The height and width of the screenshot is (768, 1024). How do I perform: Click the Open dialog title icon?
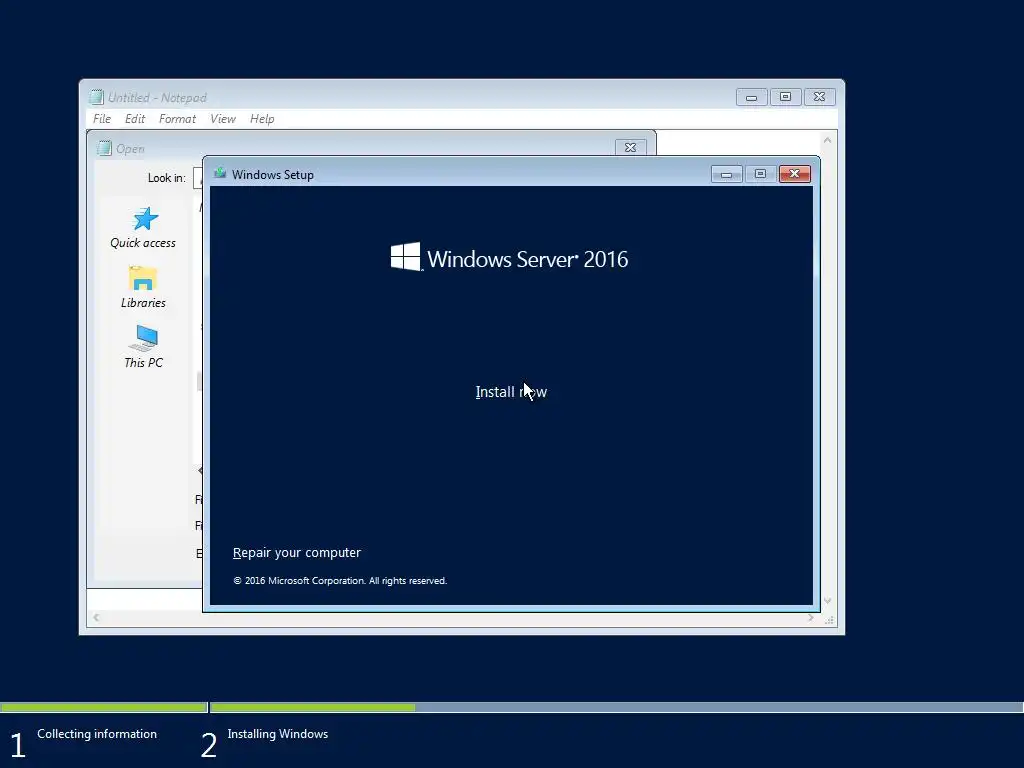pos(104,148)
